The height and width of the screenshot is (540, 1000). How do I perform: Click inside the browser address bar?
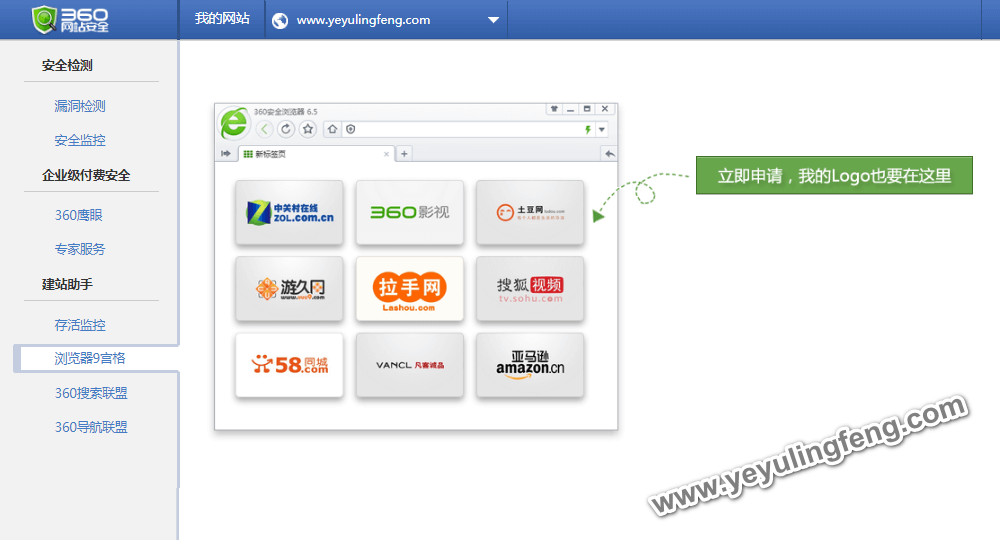469,129
